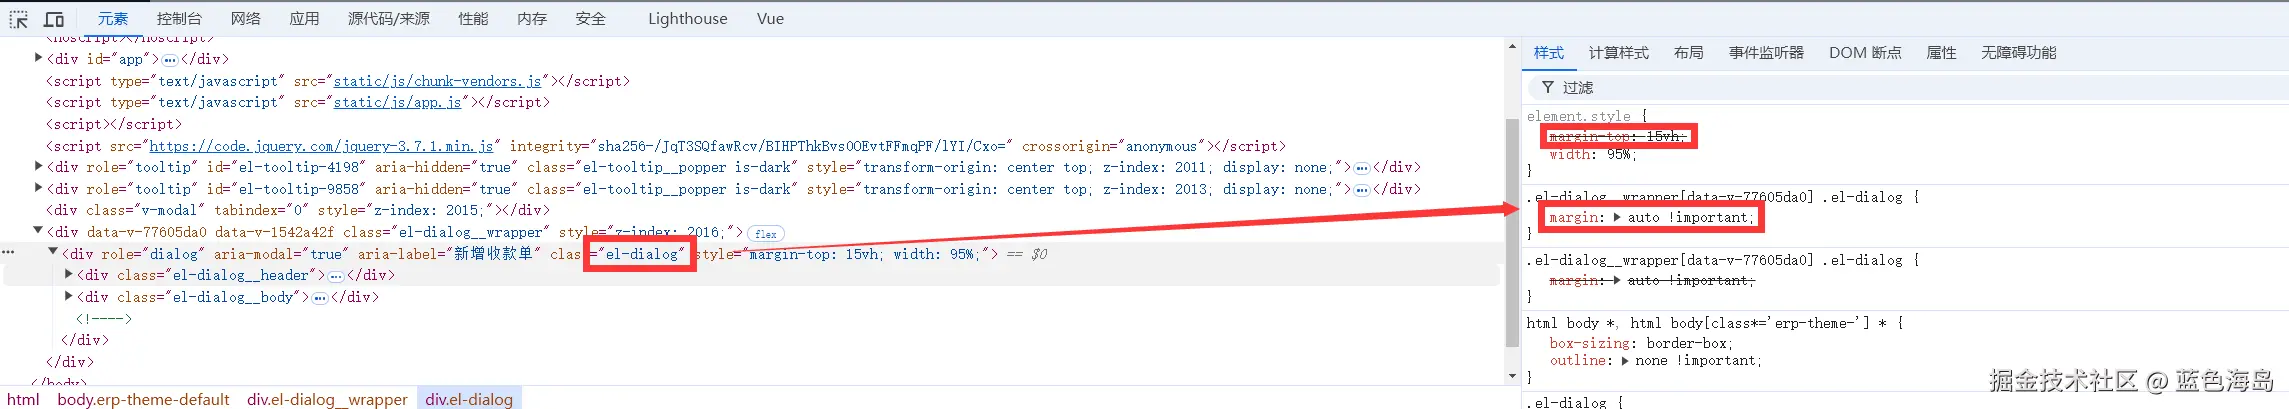Open the static/js/chunk-vendors.js link
Screen dimensions: 2289x409
point(437,81)
